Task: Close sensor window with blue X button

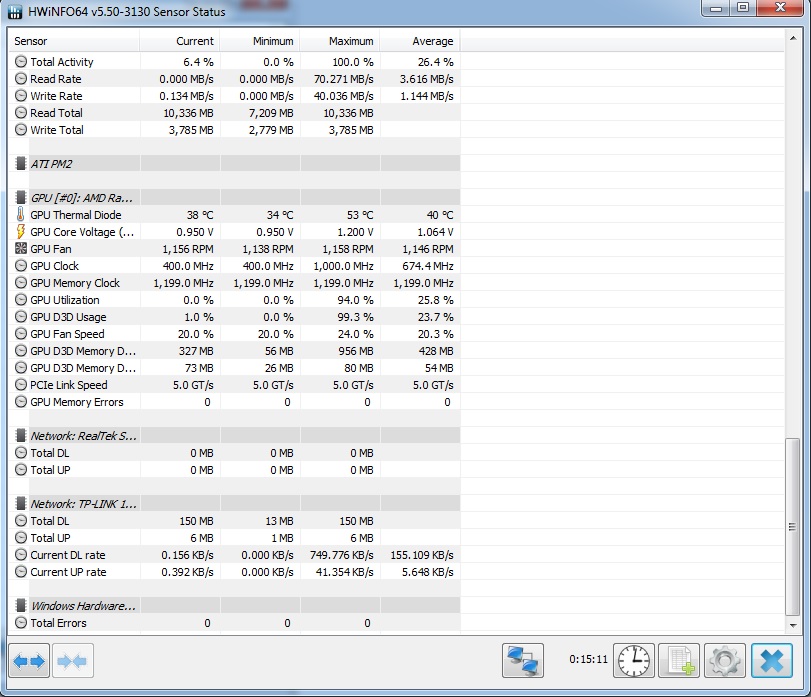Action: point(772,660)
